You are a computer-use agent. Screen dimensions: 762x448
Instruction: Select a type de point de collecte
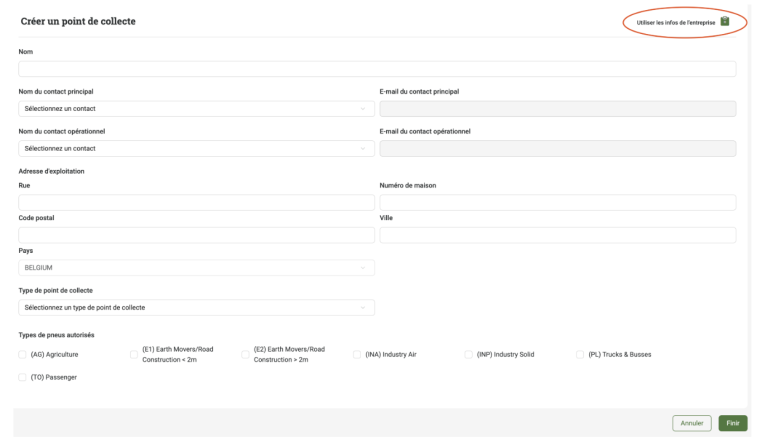point(196,308)
